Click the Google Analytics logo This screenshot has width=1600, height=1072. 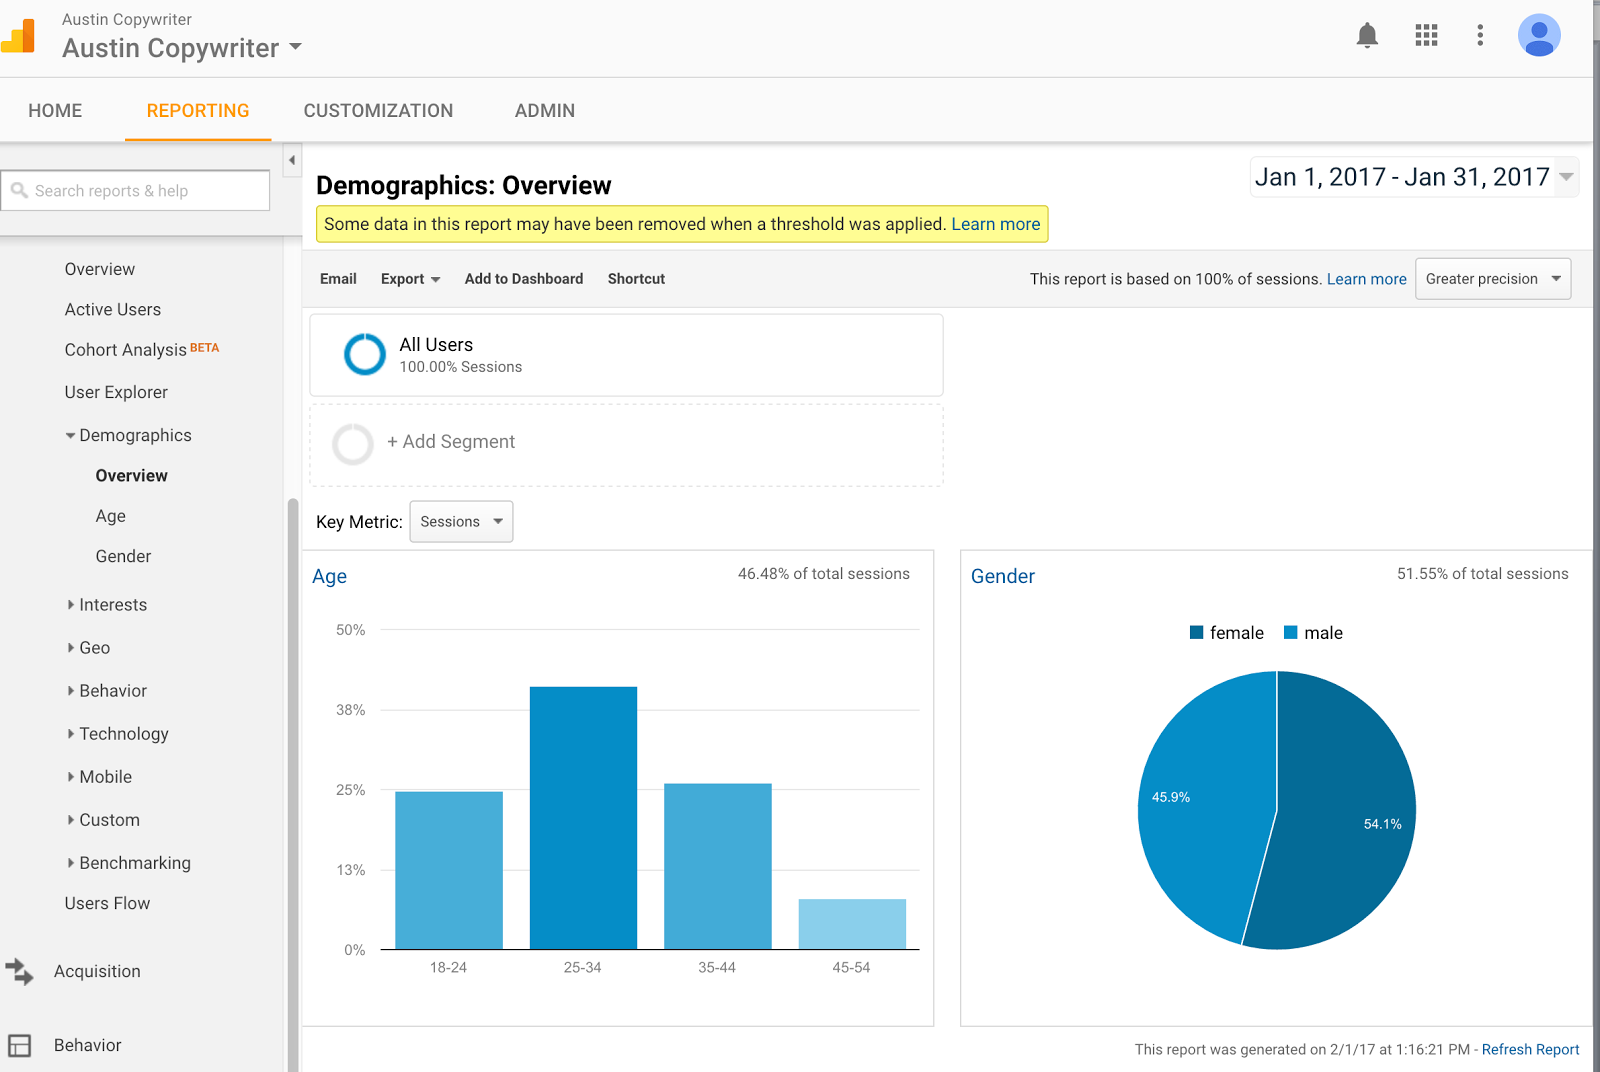click(x=19, y=36)
